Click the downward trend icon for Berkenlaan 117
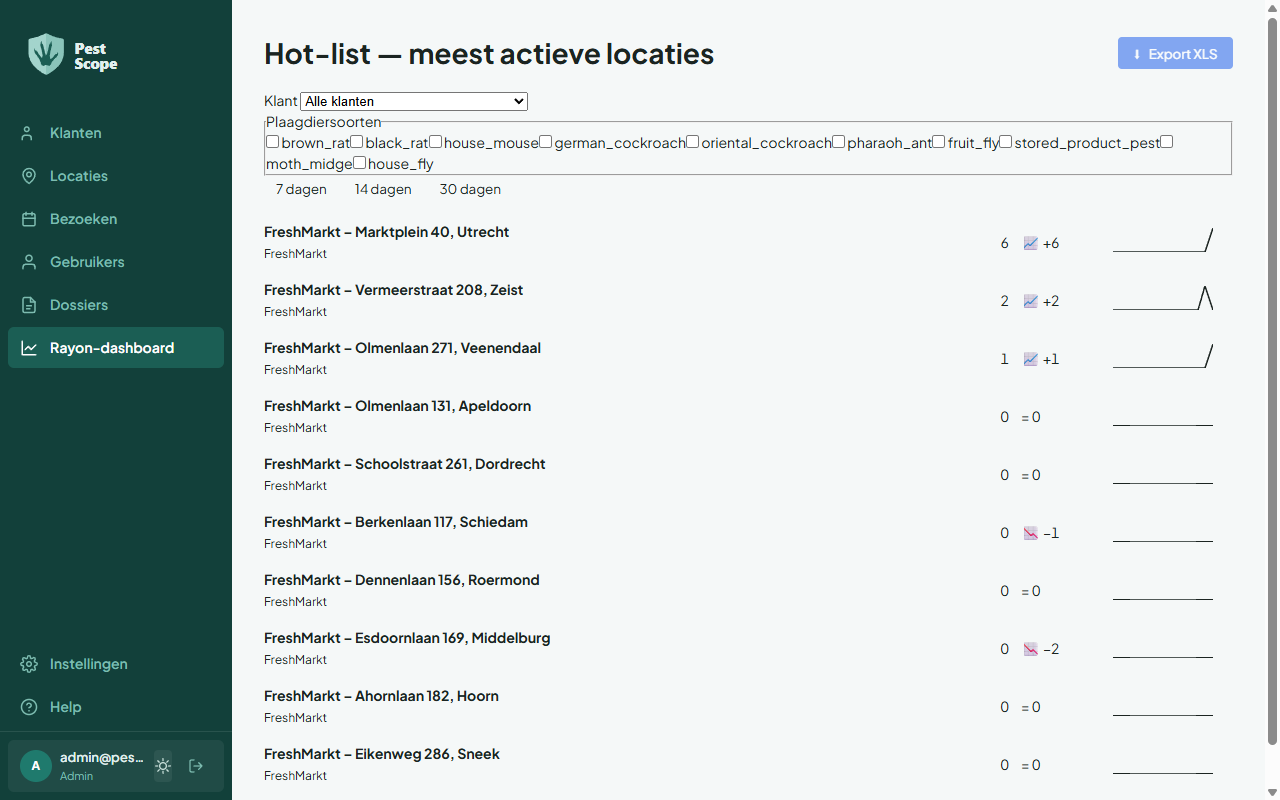 coord(1031,533)
